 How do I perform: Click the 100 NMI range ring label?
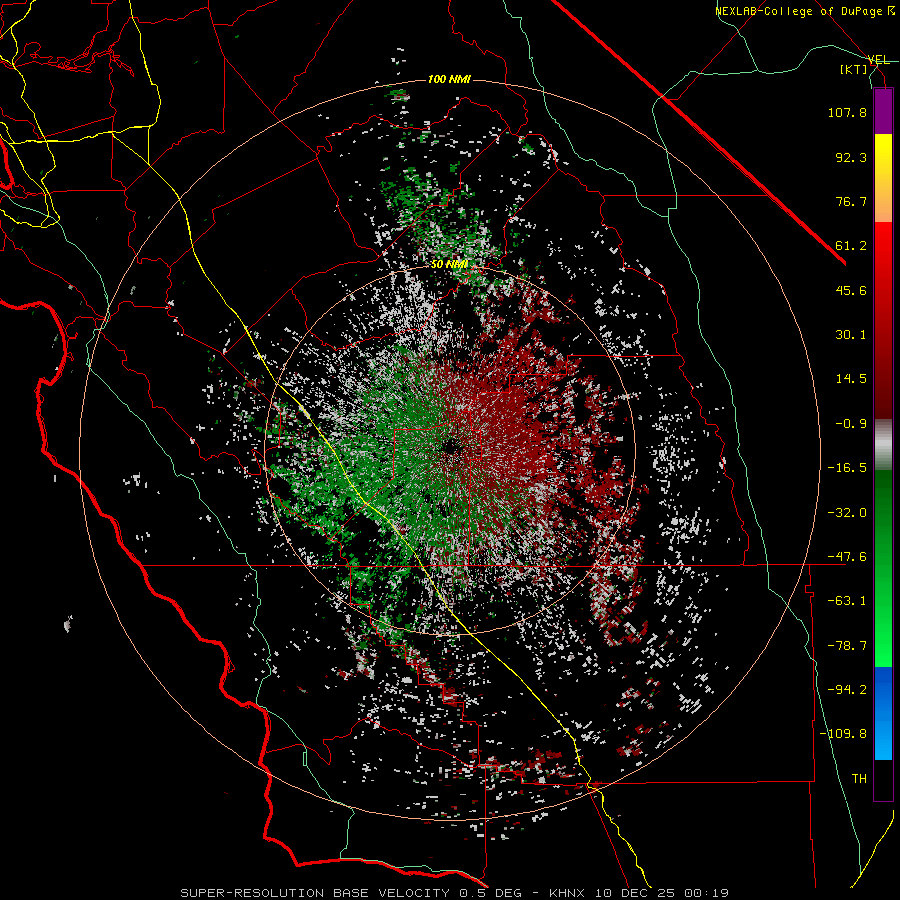[x=449, y=79]
